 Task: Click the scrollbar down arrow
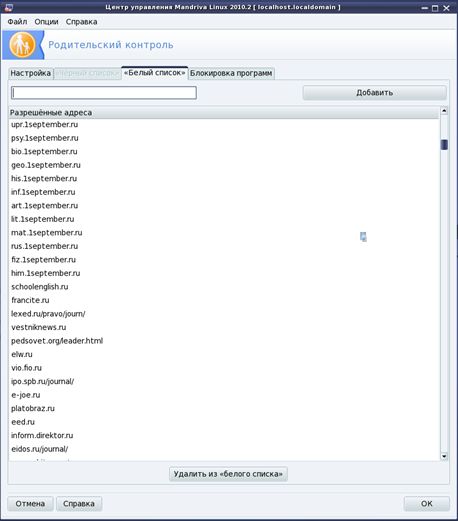point(444,456)
